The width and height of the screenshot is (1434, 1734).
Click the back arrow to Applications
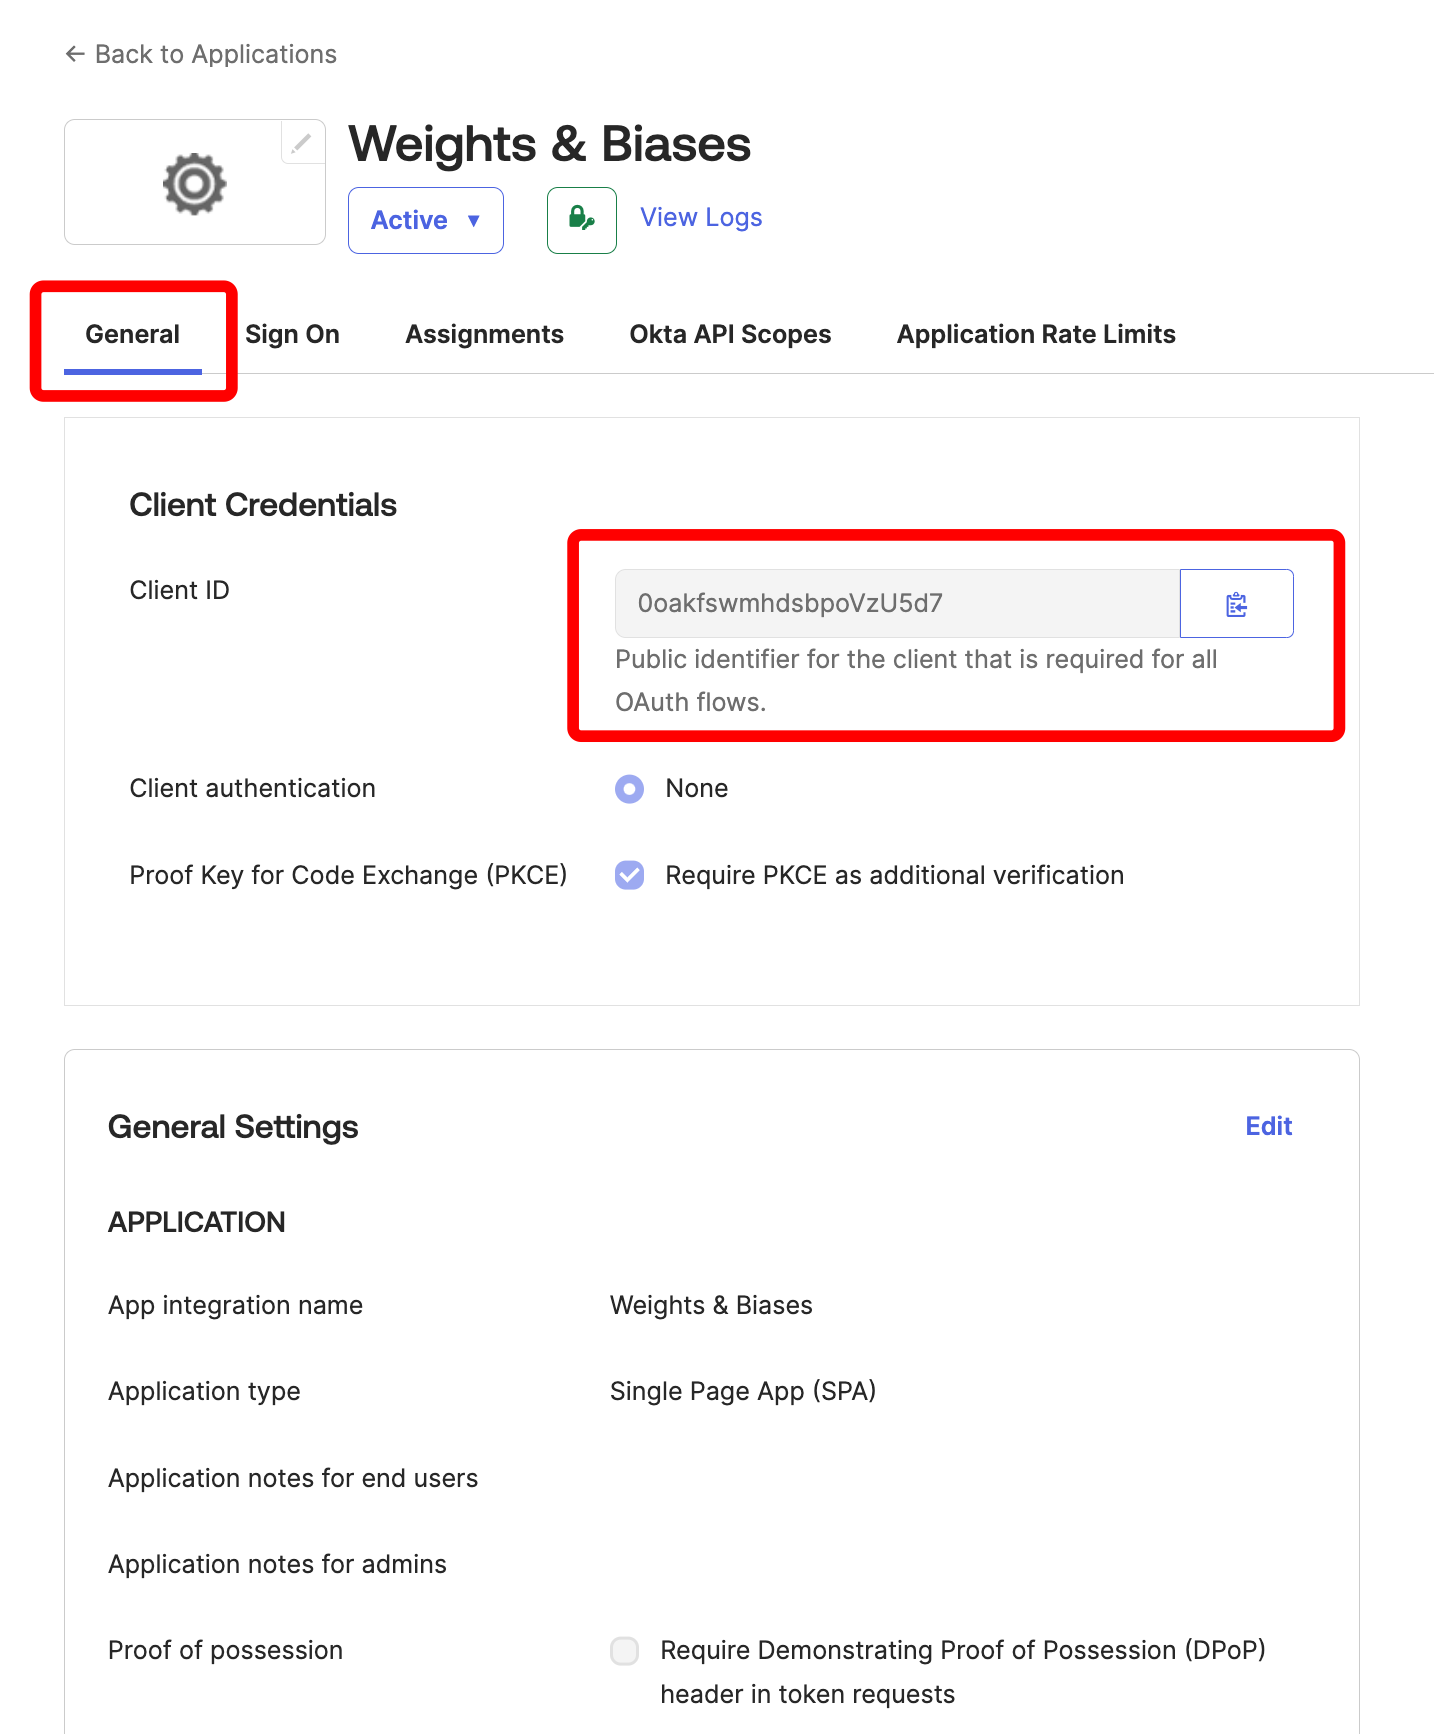(75, 54)
